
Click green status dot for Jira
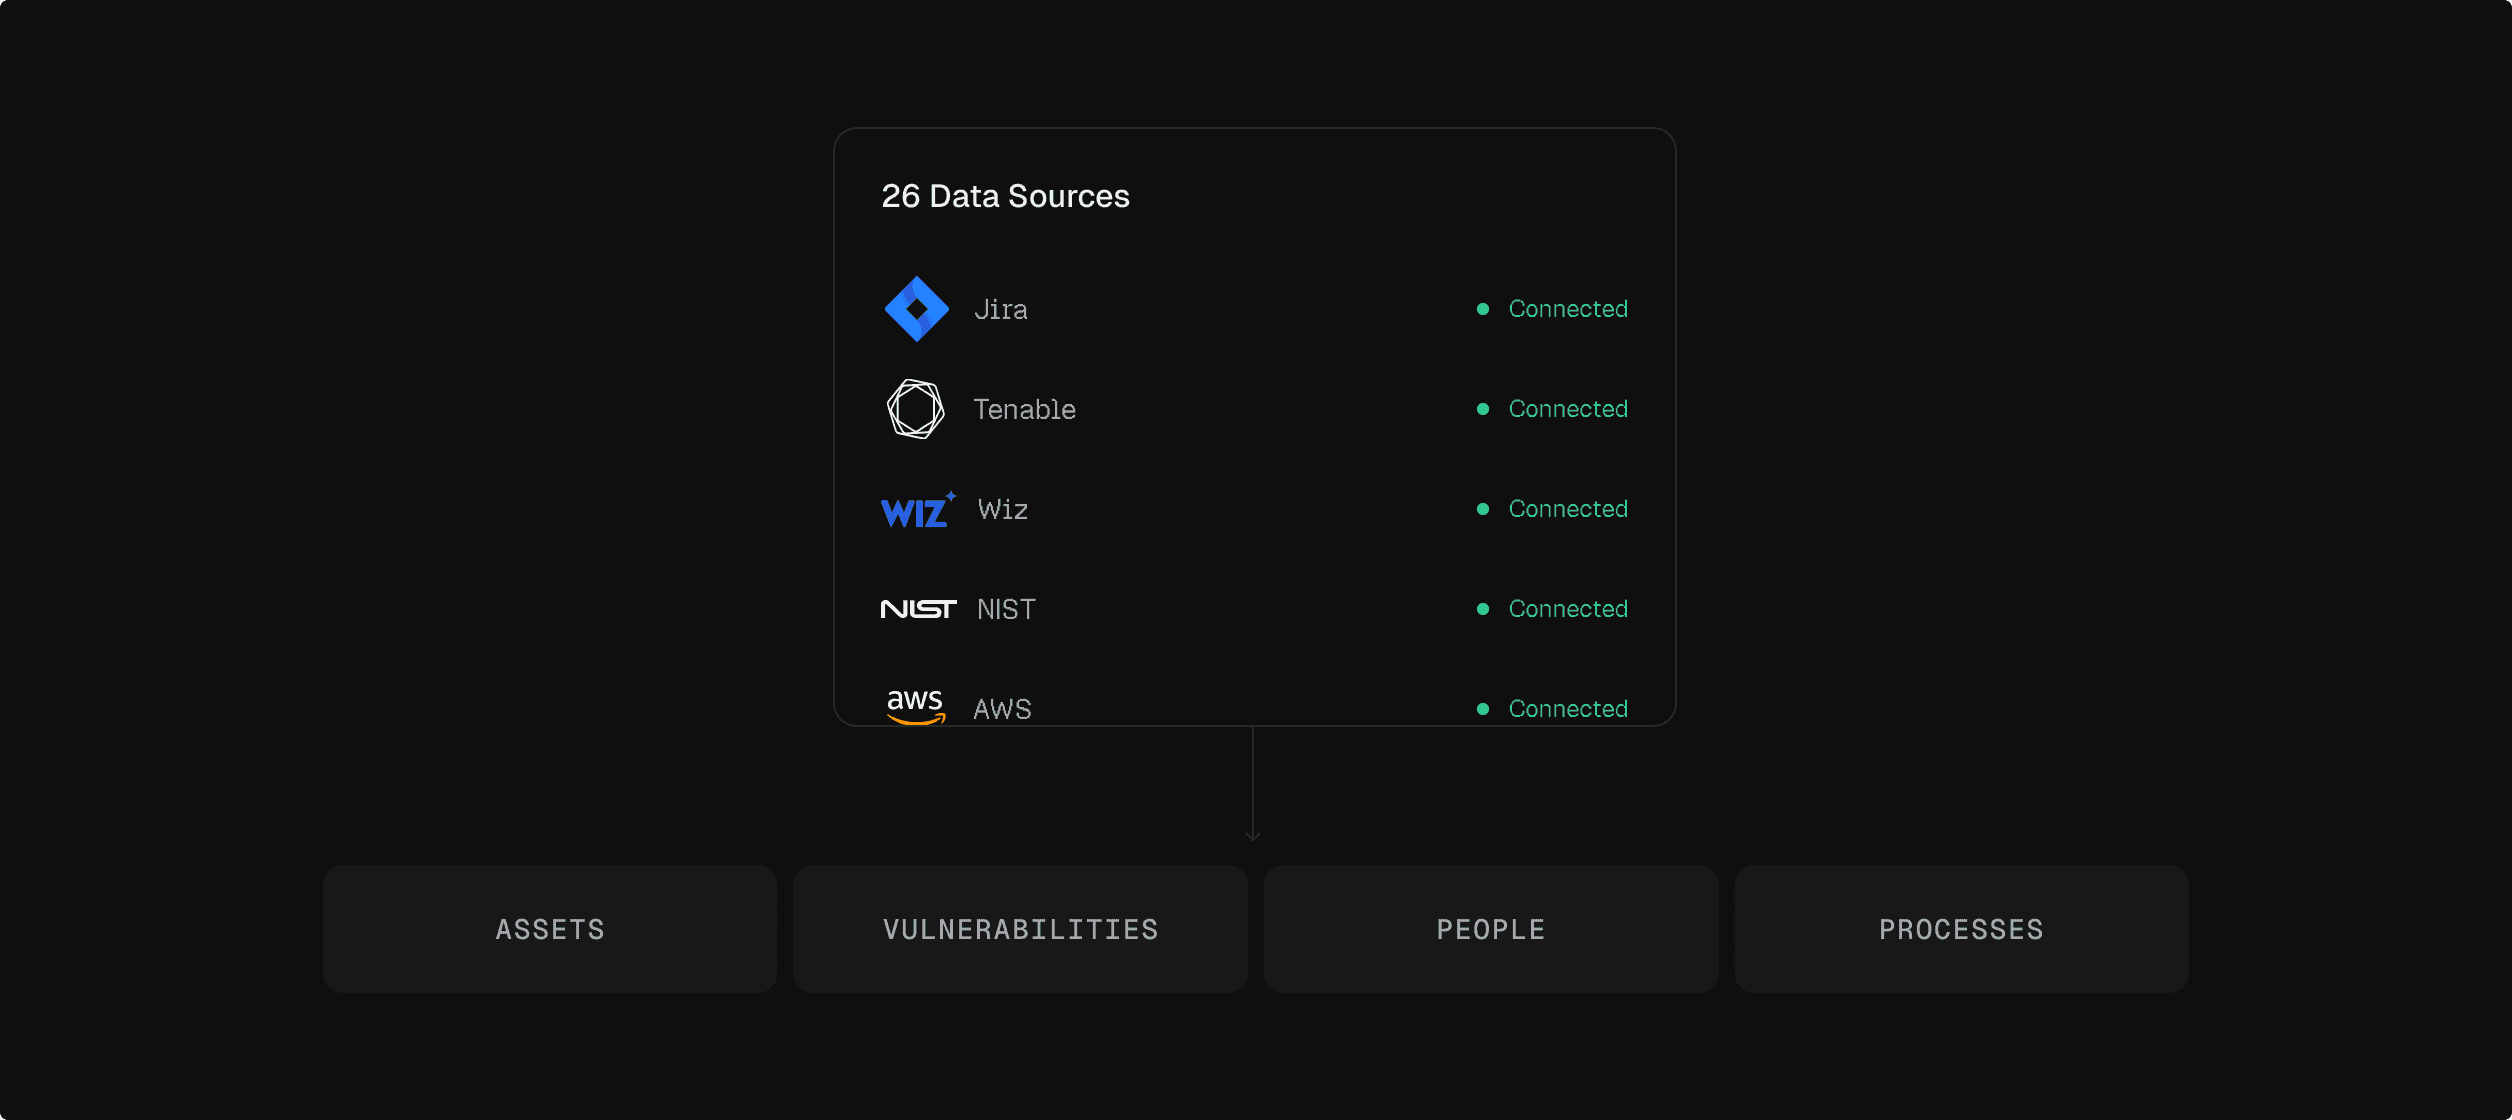[x=1483, y=309]
